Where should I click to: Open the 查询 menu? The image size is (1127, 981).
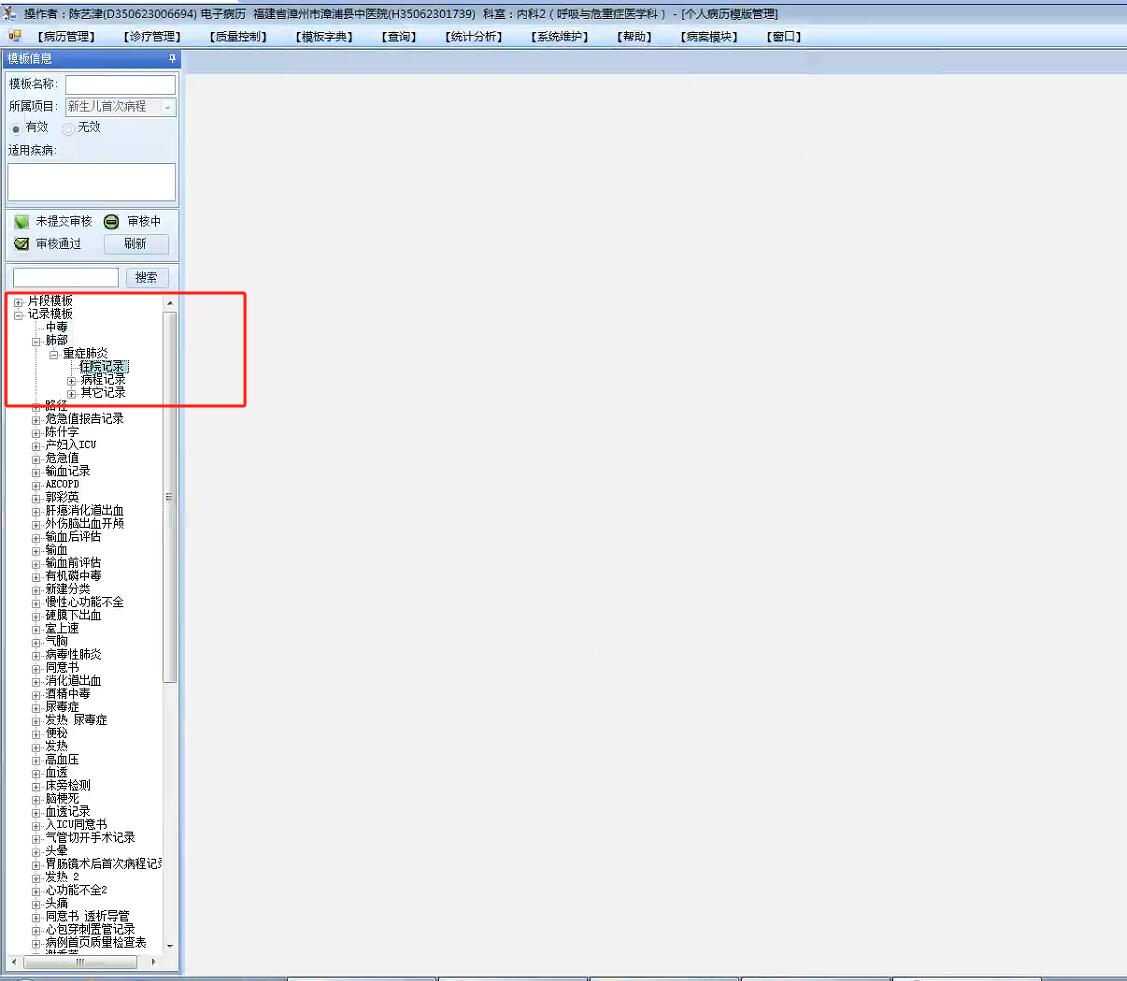[x=399, y=37]
